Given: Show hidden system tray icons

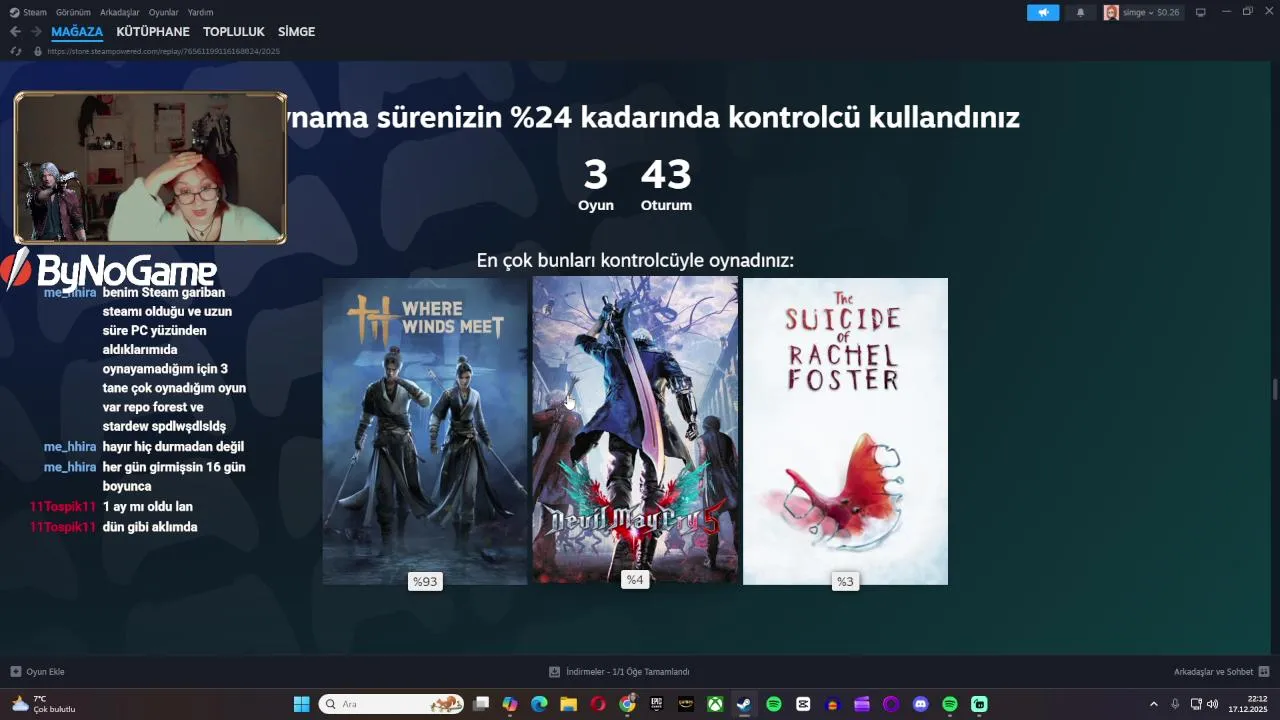Looking at the screenshot, I should 1153,704.
